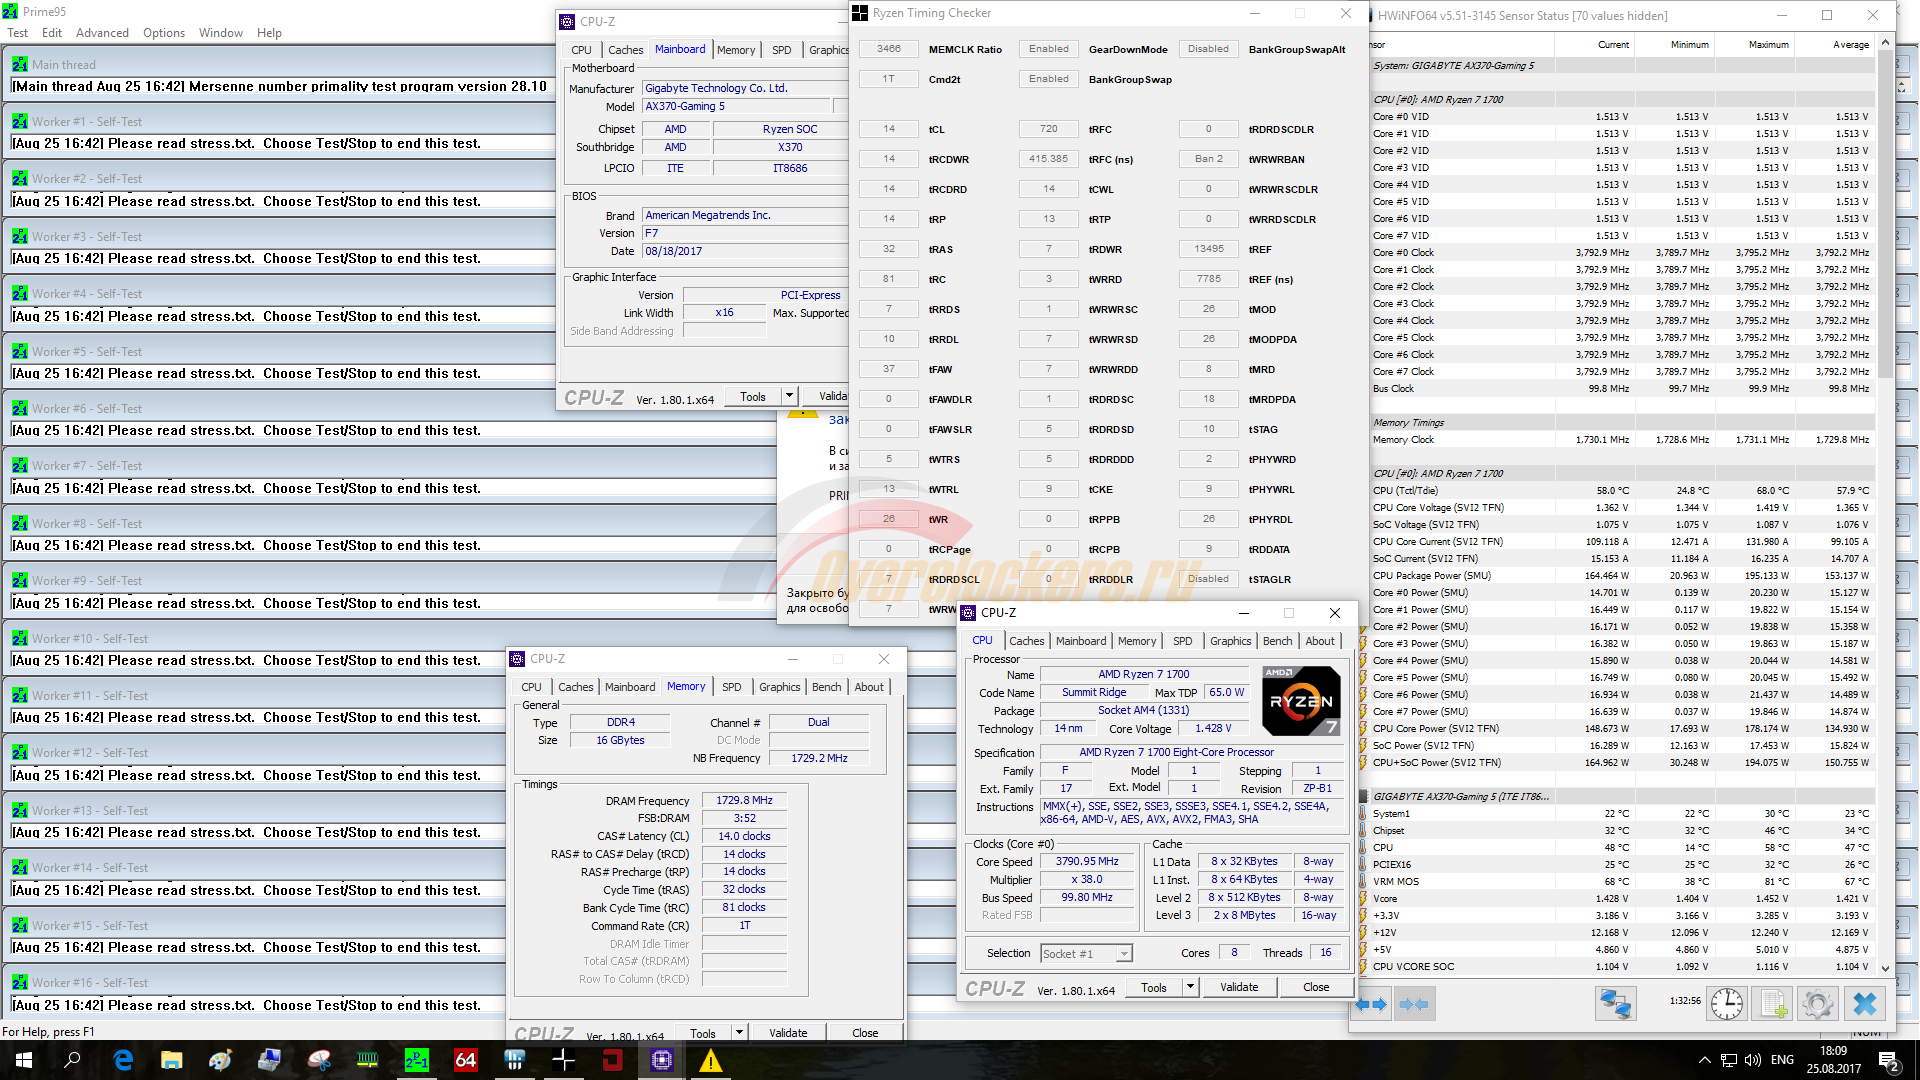This screenshot has width=1920, height=1080.
Task: Click the AIDA64 taskbar icon
Action: [x=466, y=1060]
